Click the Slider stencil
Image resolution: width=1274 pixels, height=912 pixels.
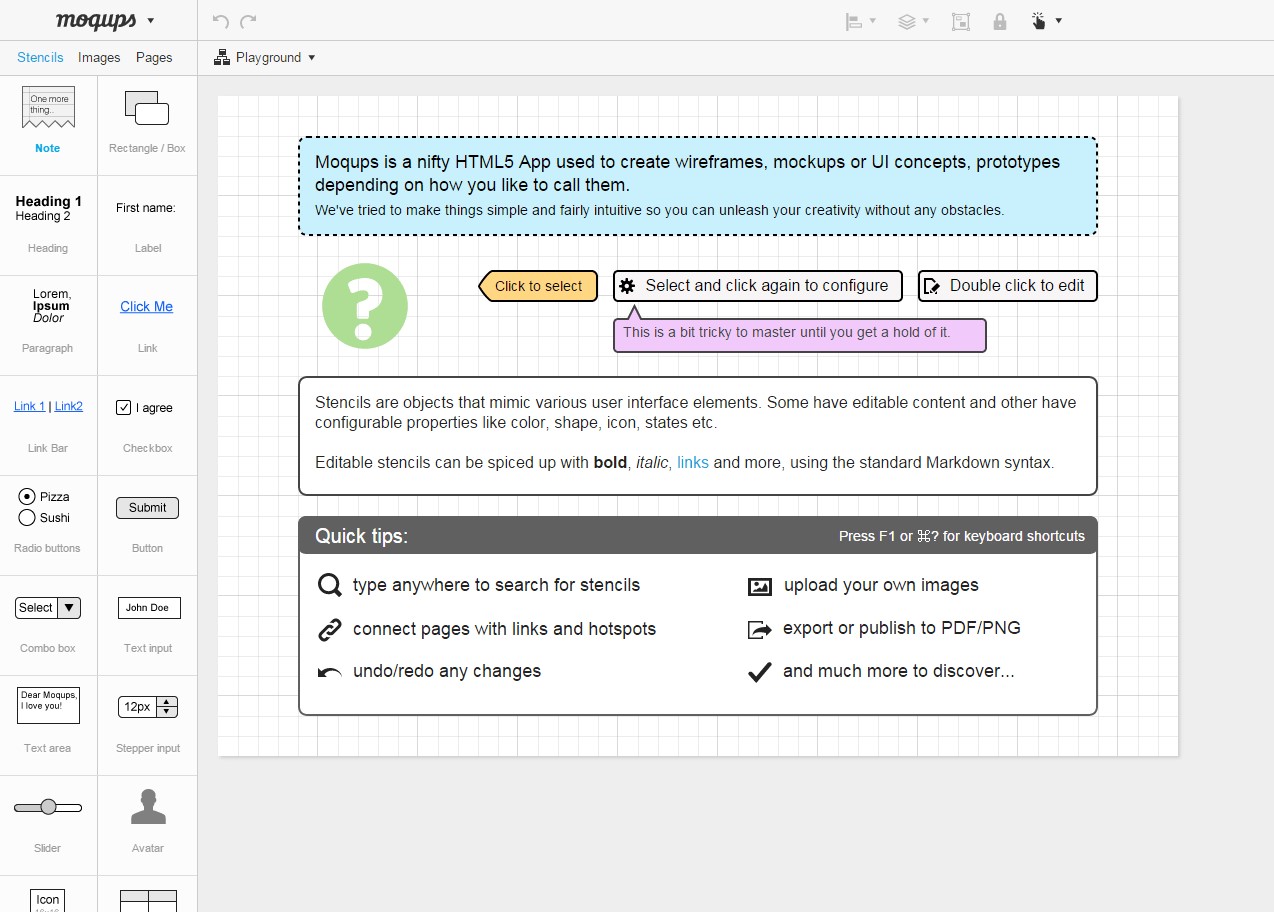click(x=48, y=807)
